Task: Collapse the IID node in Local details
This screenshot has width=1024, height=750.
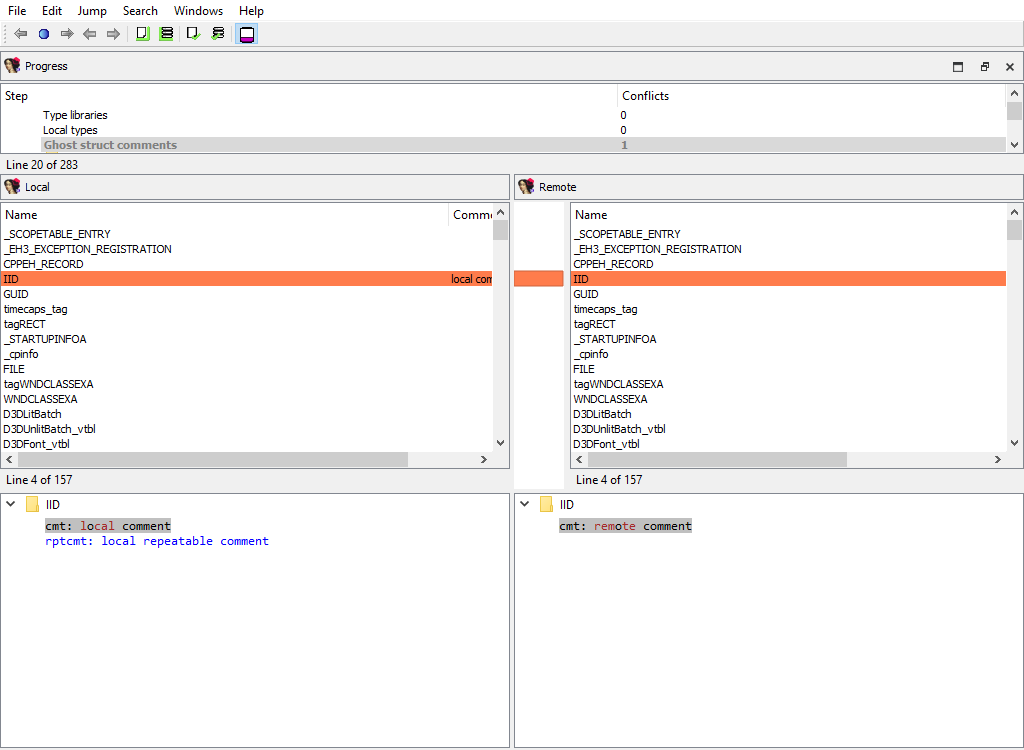Action: (x=11, y=505)
